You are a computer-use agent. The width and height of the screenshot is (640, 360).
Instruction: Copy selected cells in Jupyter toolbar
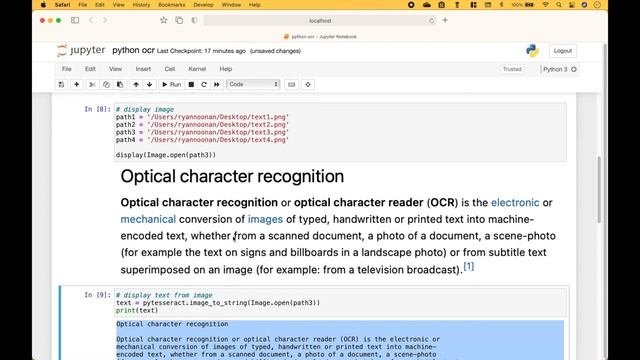point(106,84)
